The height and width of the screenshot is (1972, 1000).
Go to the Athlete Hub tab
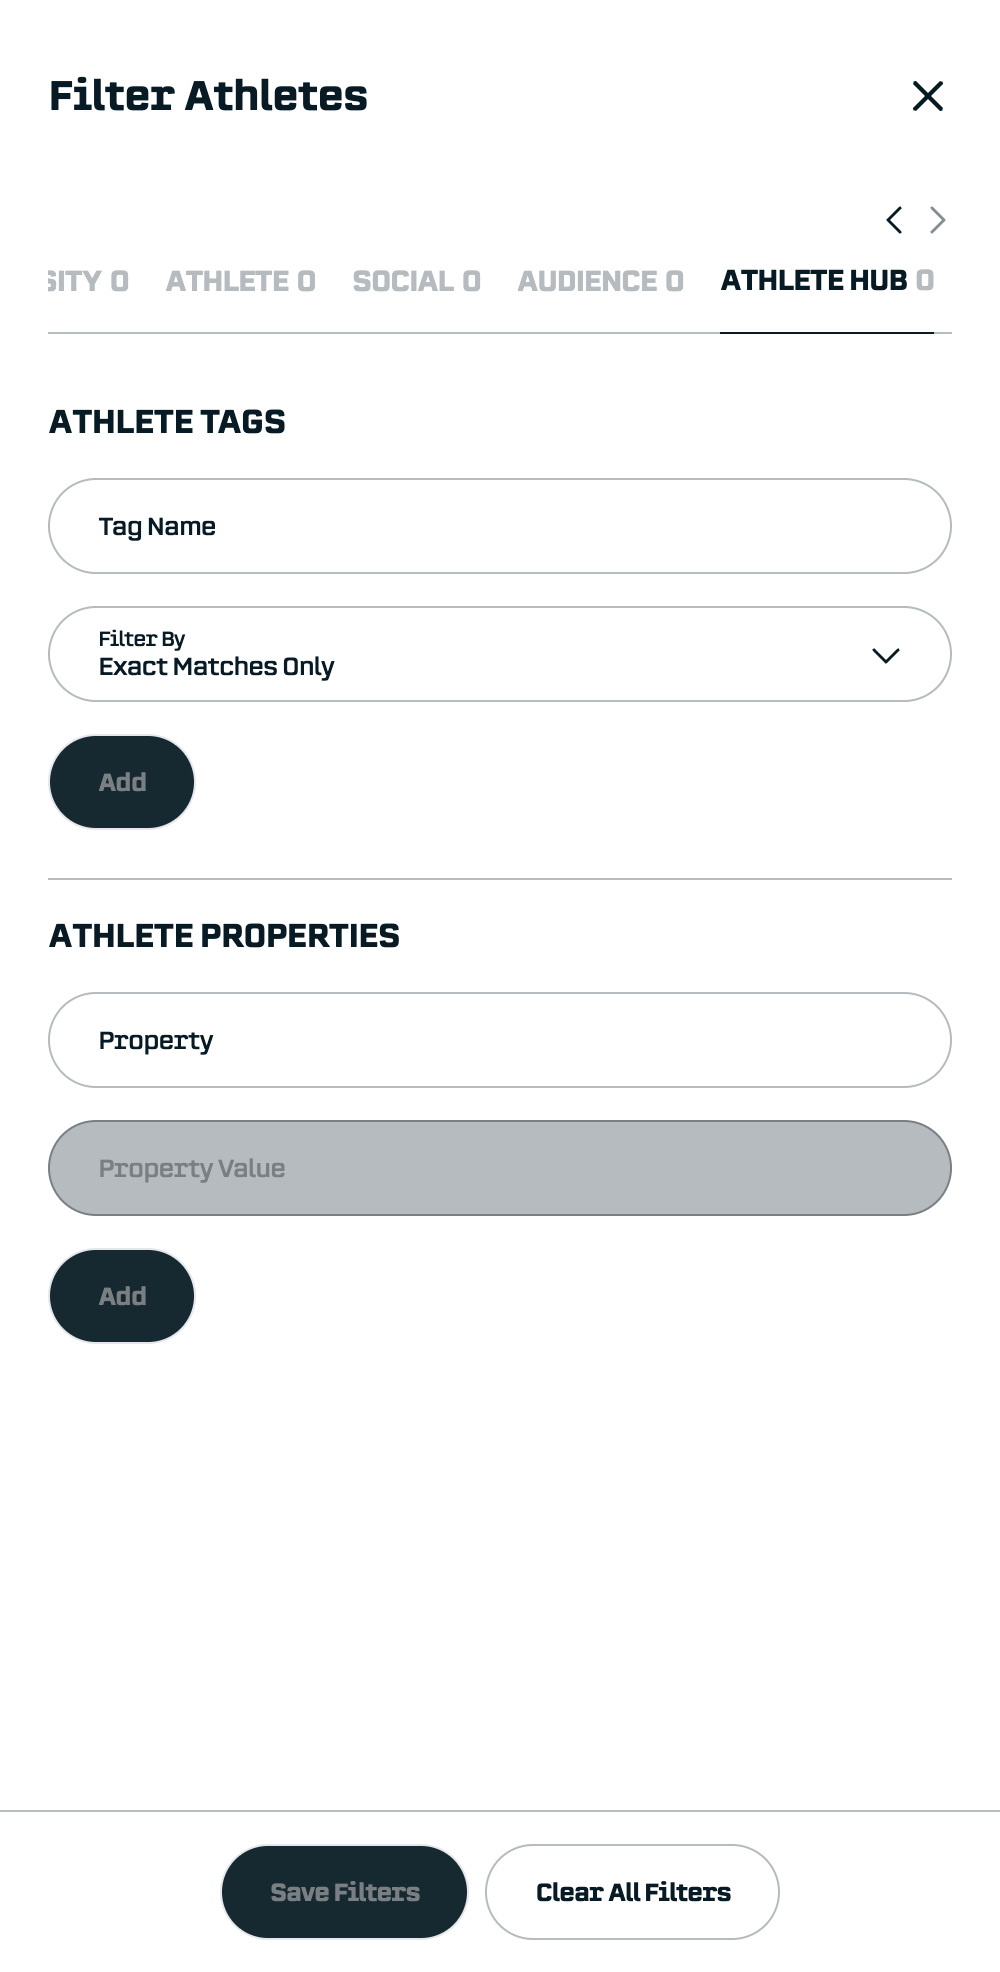(x=827, y=281)
